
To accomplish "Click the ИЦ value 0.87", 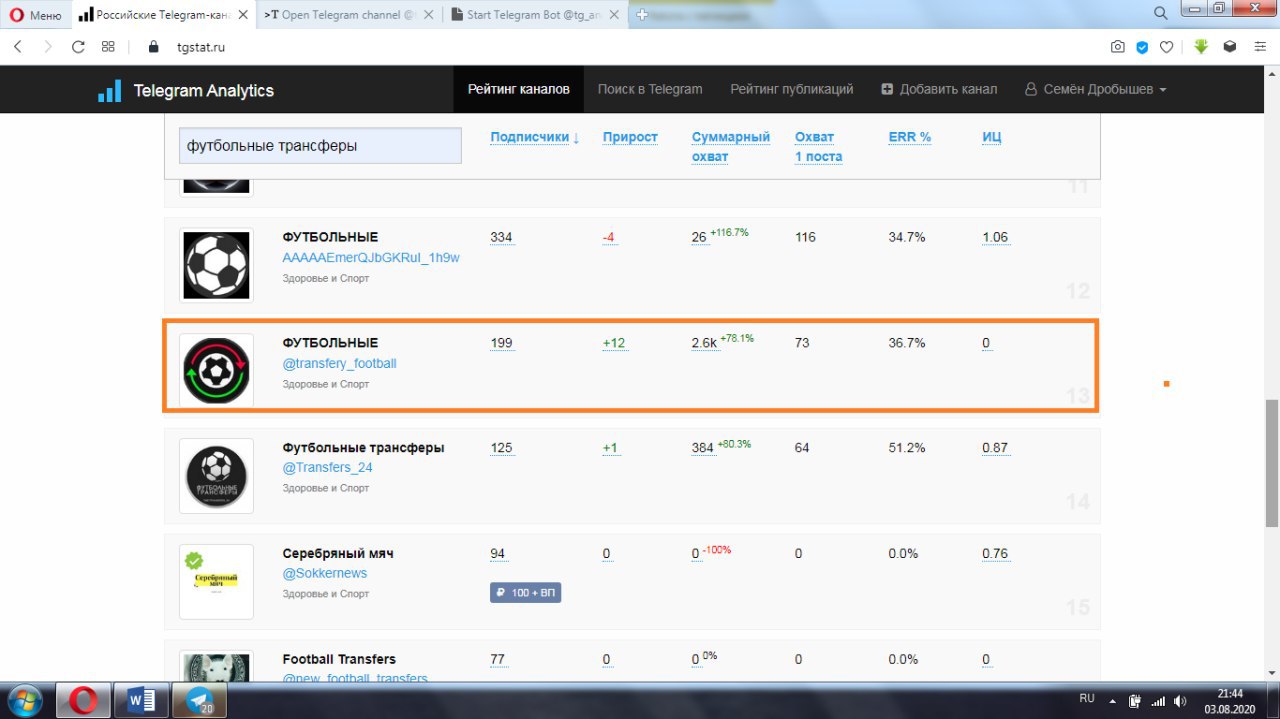I will [995, 448].
